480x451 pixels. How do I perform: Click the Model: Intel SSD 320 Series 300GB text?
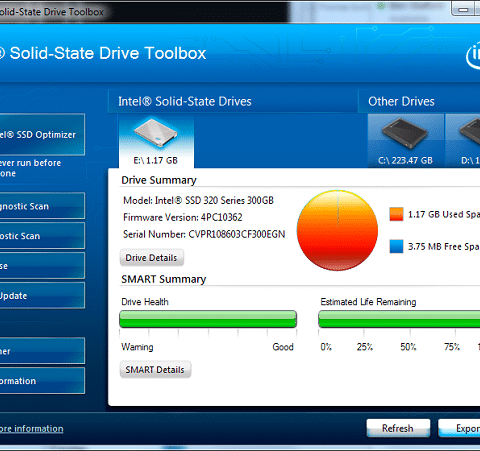tap(198, 200)
